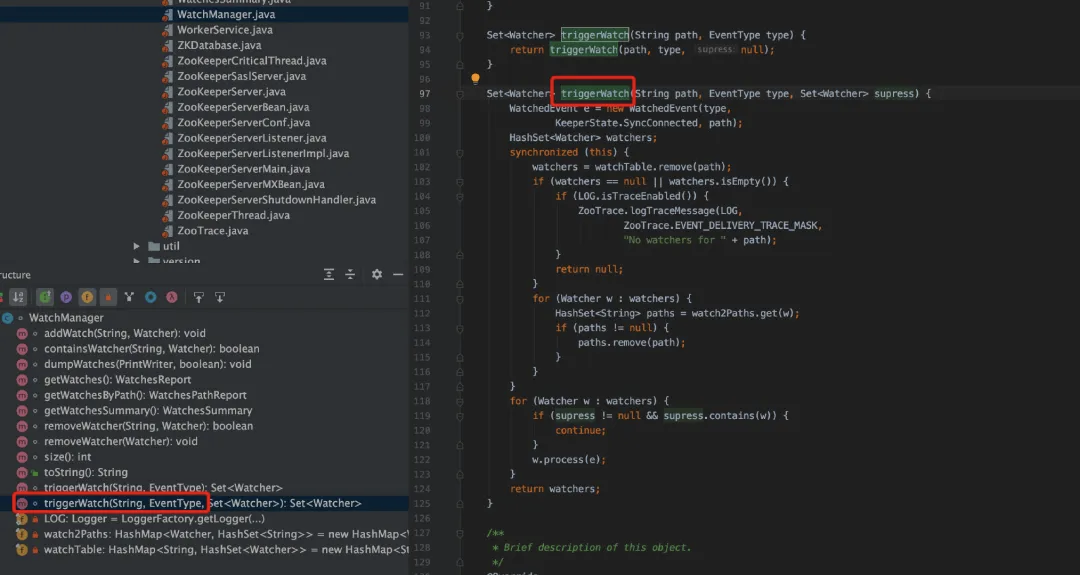The width and height of the screenshot is (1080, 575).
Task: Click the Show Properties icon
Action: (x=66, y=297)
